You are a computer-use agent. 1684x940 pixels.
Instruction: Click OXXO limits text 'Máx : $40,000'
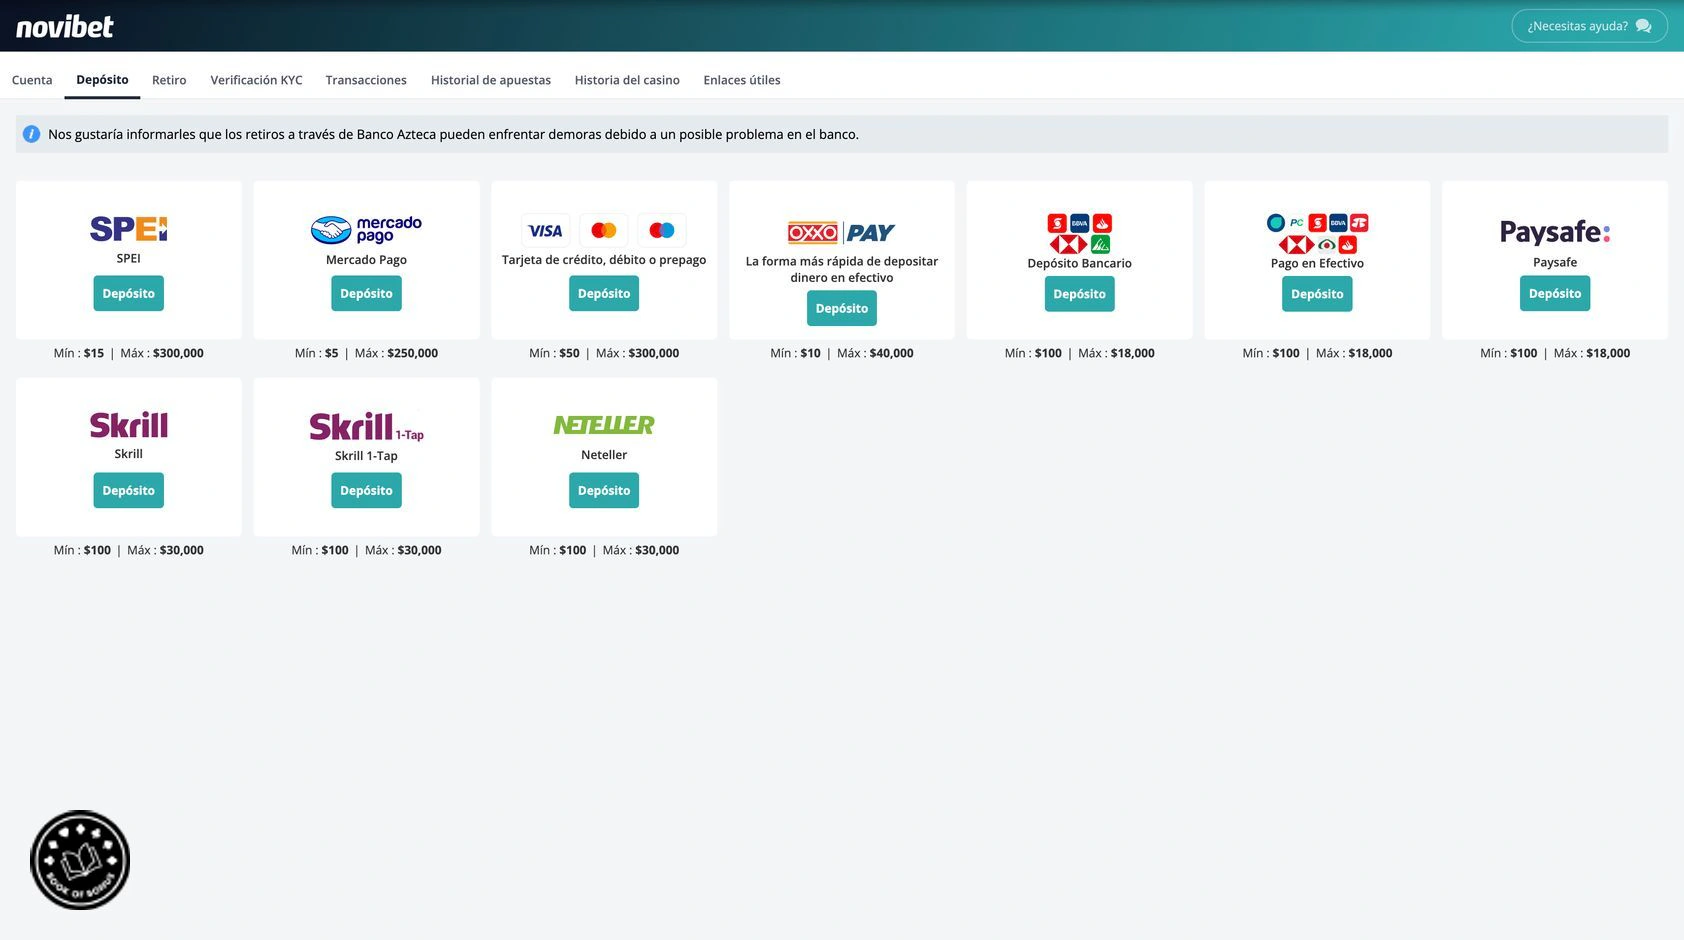point(875,353)
